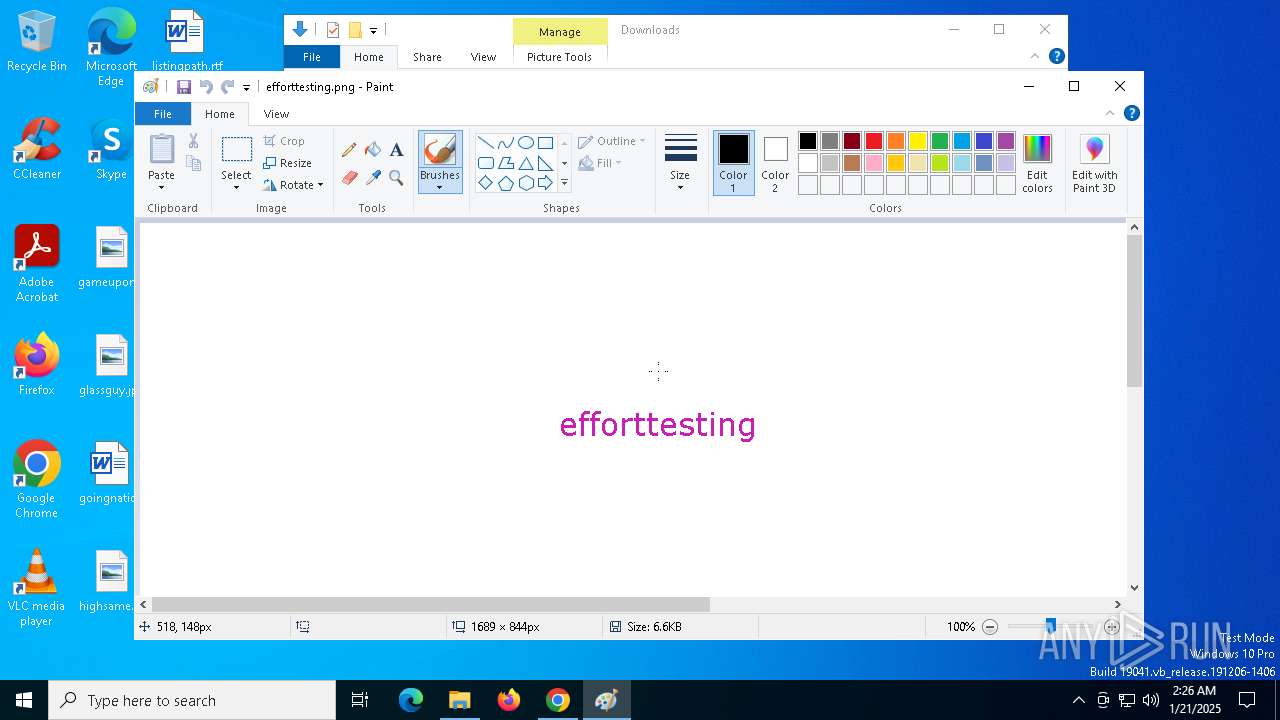This screenshot has width=1280, height=720.
Task: Open Customize Quick Access Toolbar dropdown
Action: (x=246, y=88)
